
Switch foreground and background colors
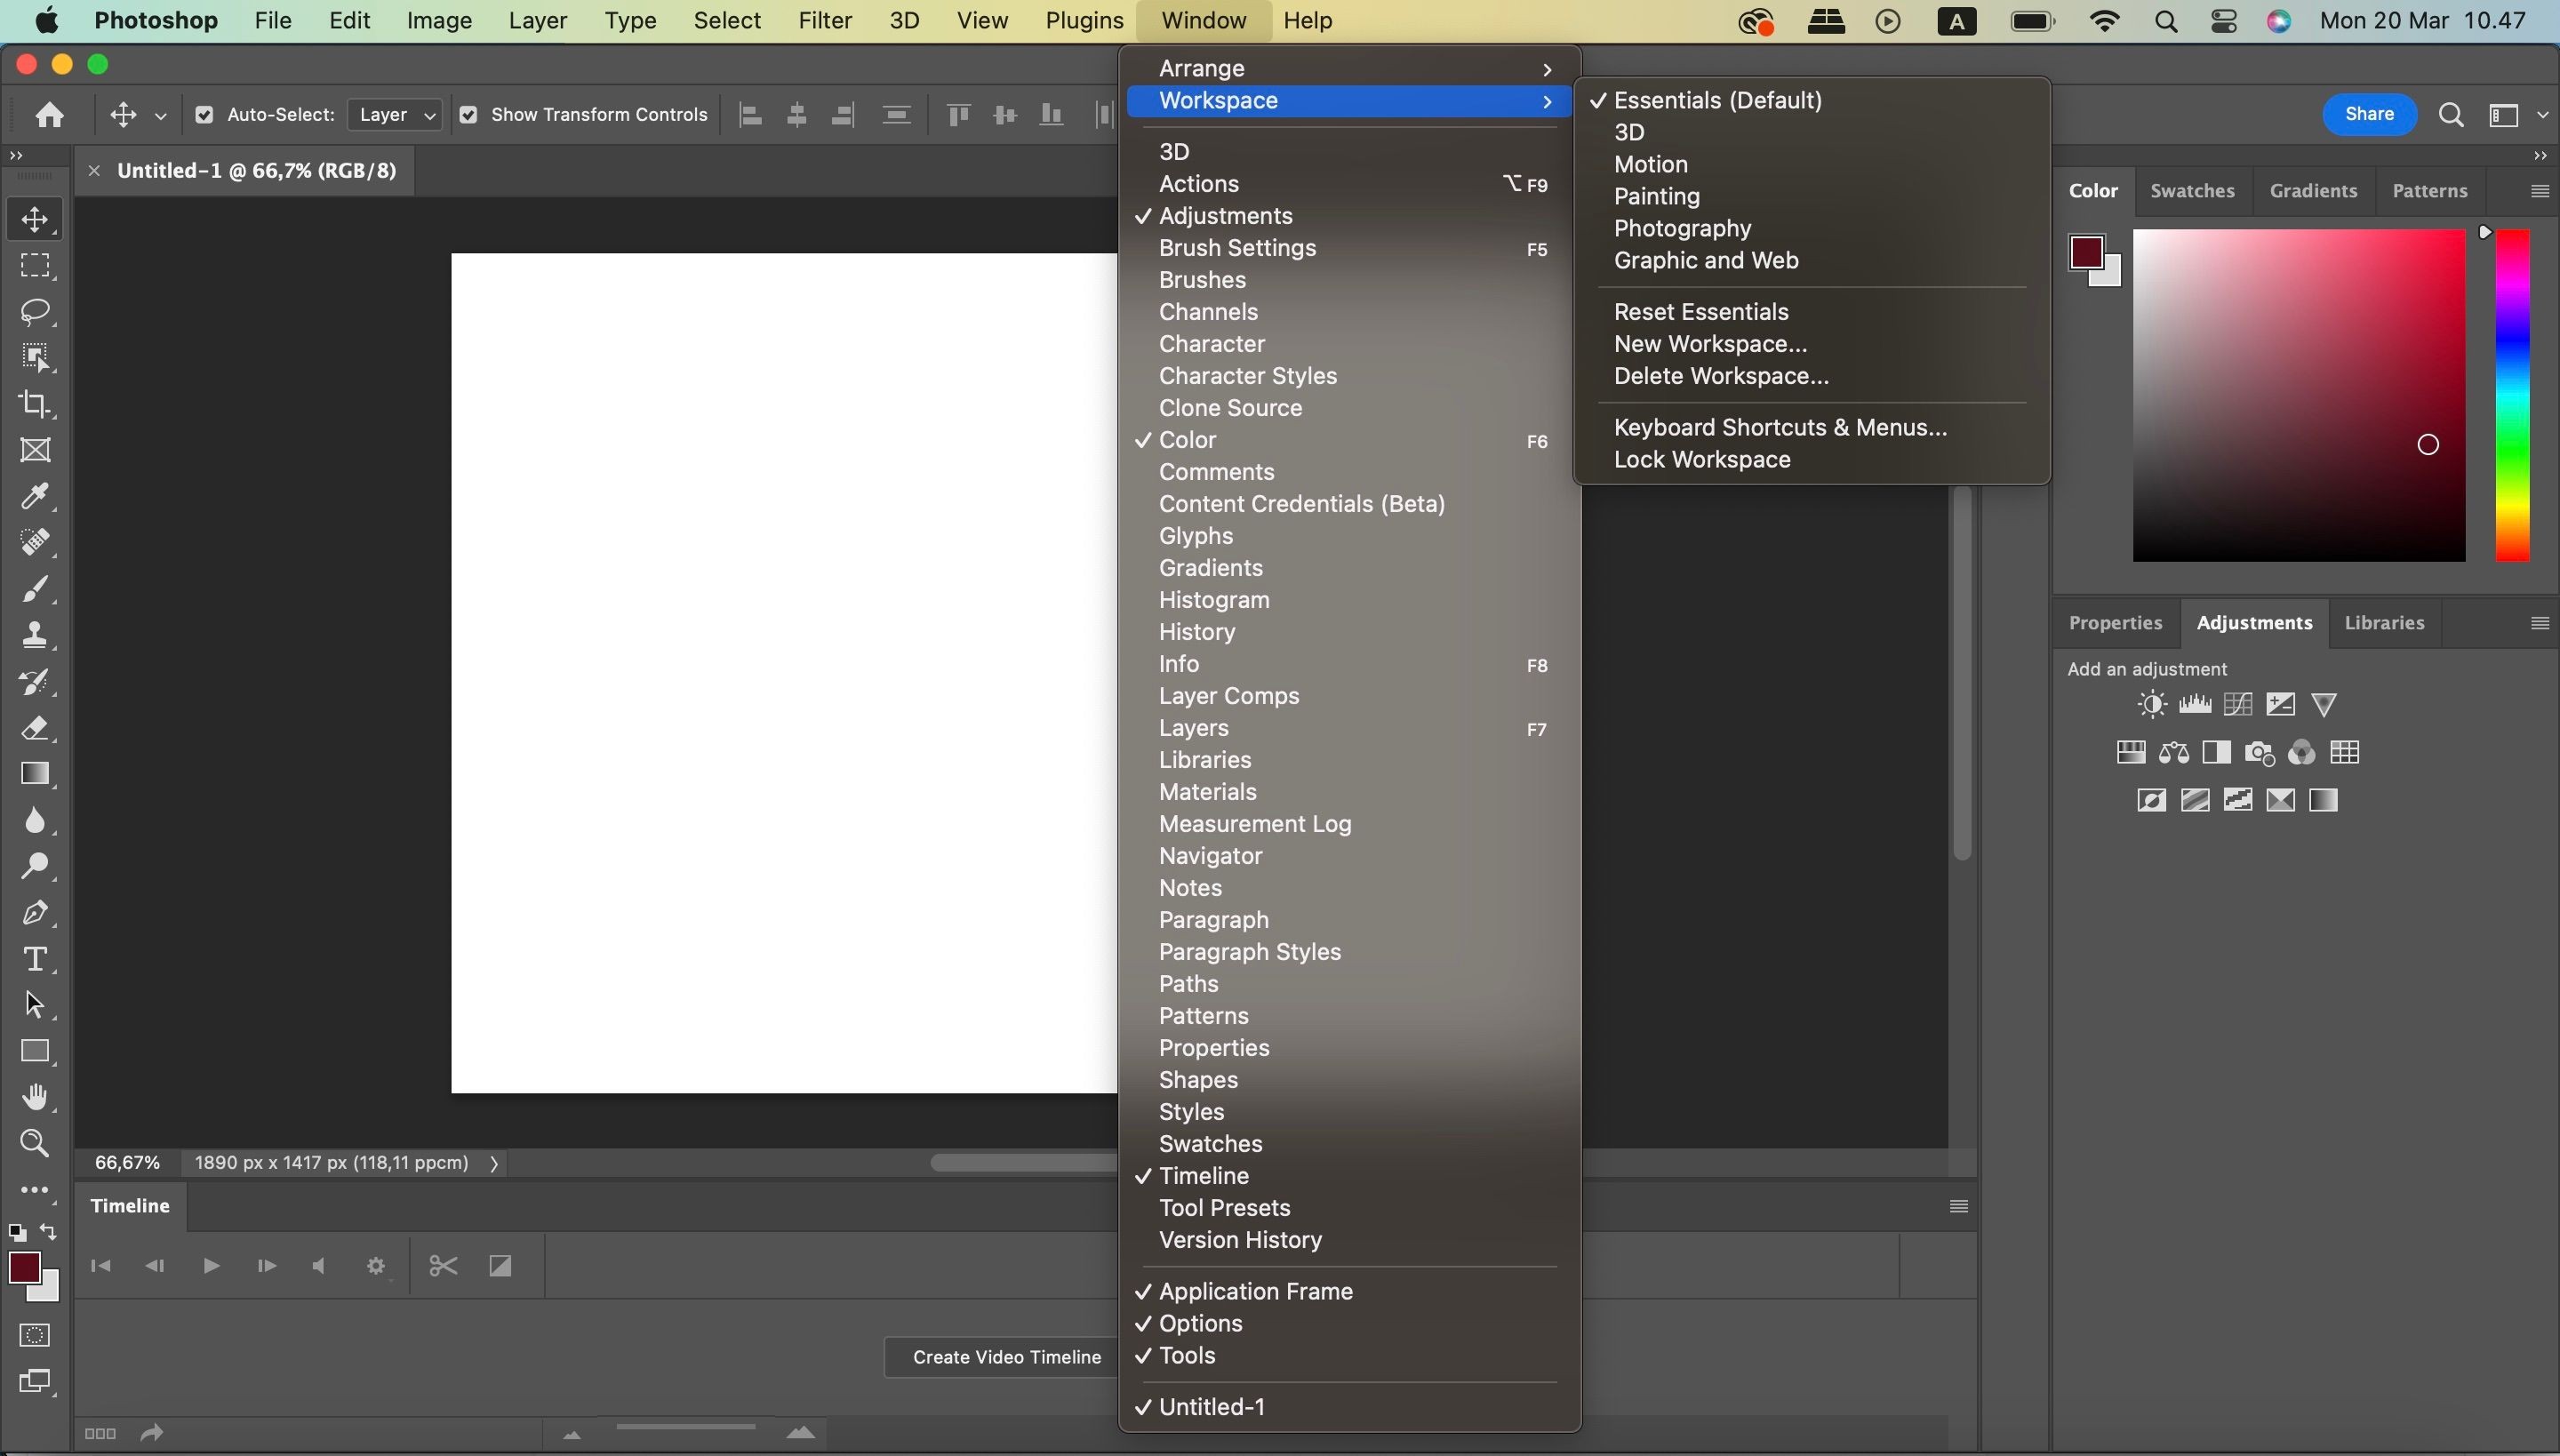(x=48, y=1232)
